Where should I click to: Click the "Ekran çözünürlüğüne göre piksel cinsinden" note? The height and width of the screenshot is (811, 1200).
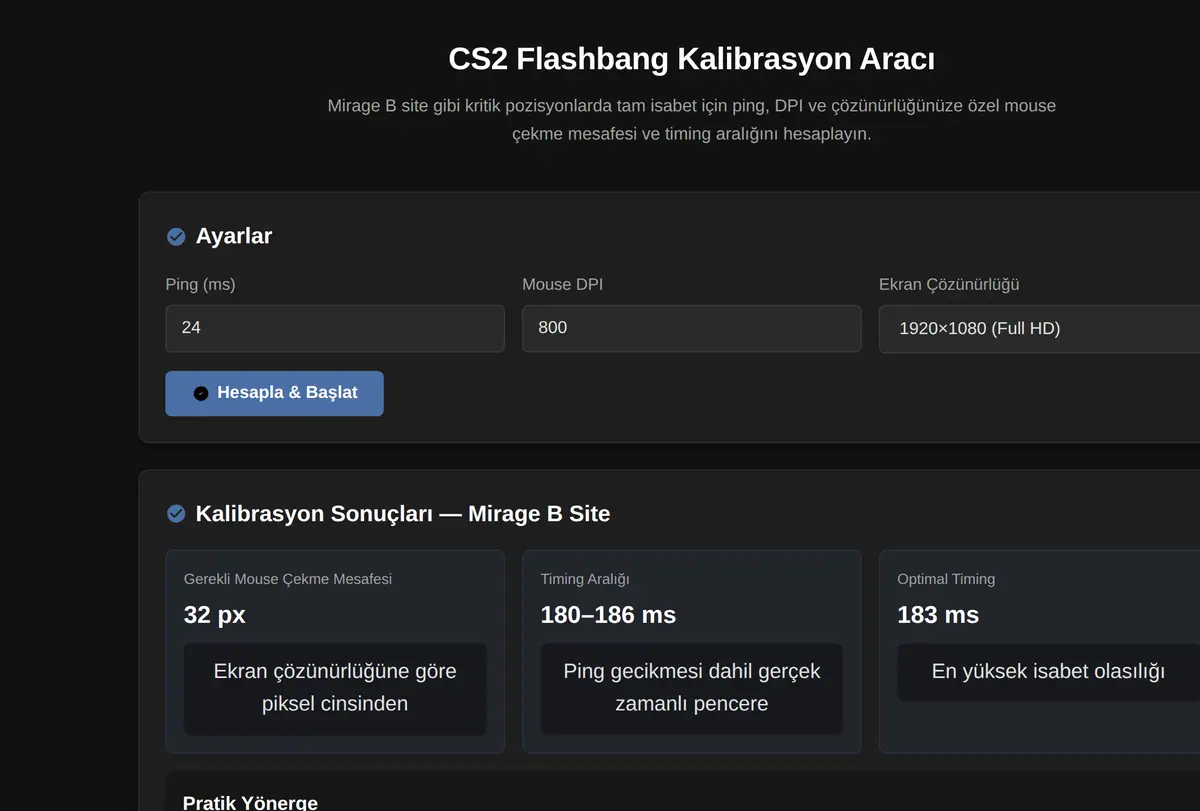335,688
